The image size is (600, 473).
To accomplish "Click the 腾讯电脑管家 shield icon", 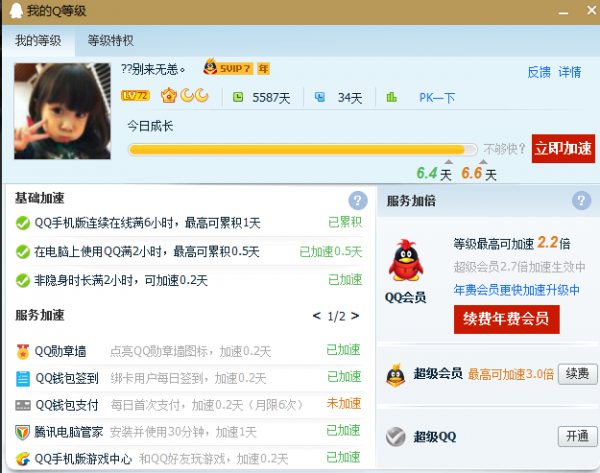I will tap(23, 432).
